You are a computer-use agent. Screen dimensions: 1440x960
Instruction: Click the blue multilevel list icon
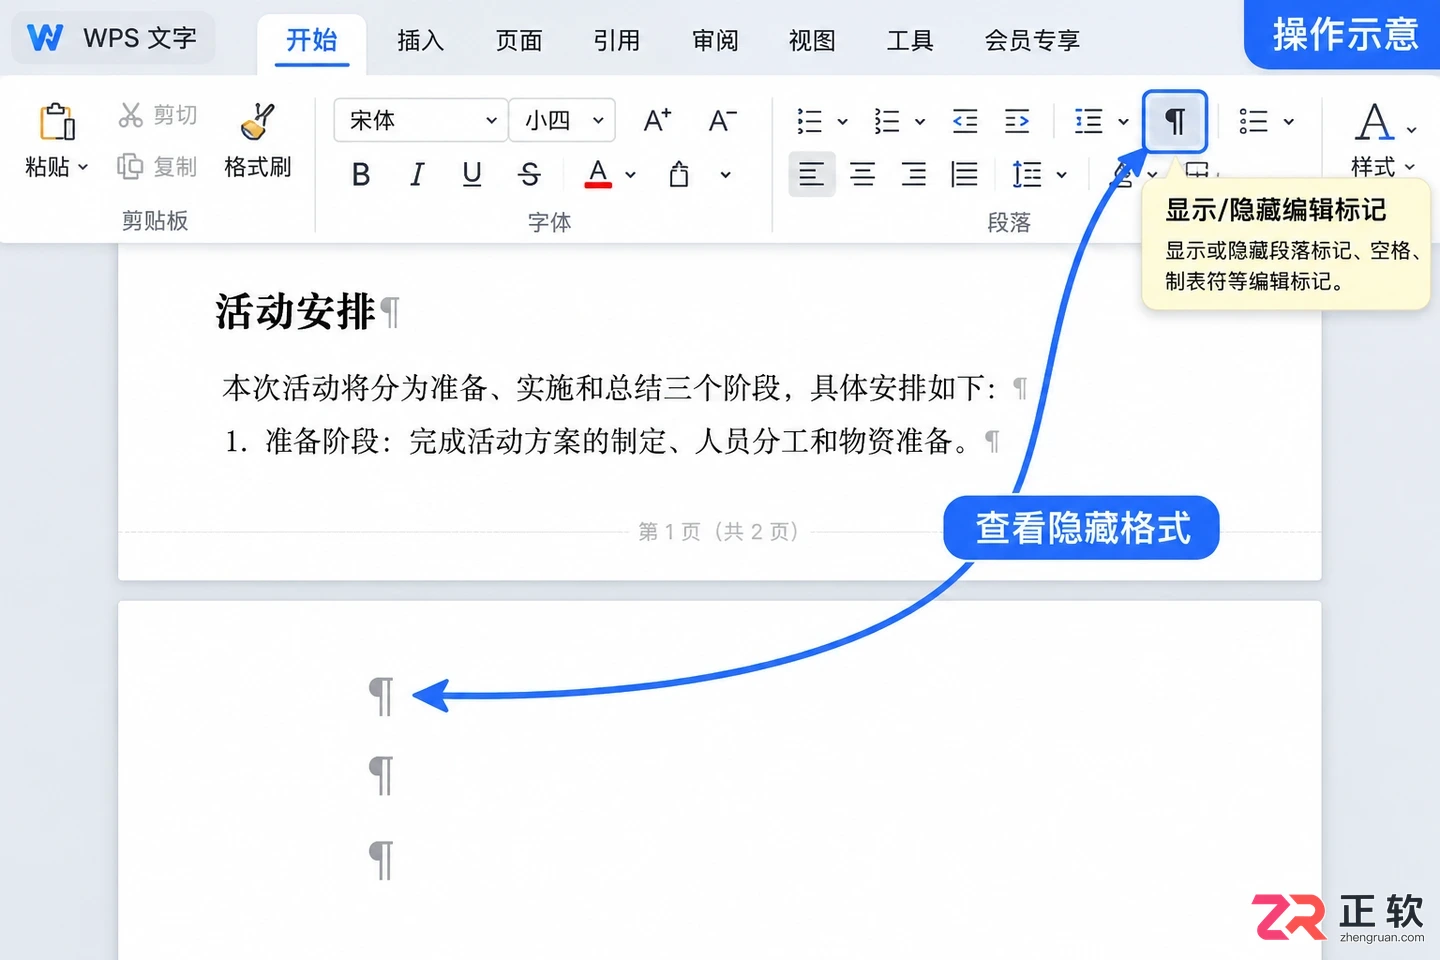pos(1088,122)
